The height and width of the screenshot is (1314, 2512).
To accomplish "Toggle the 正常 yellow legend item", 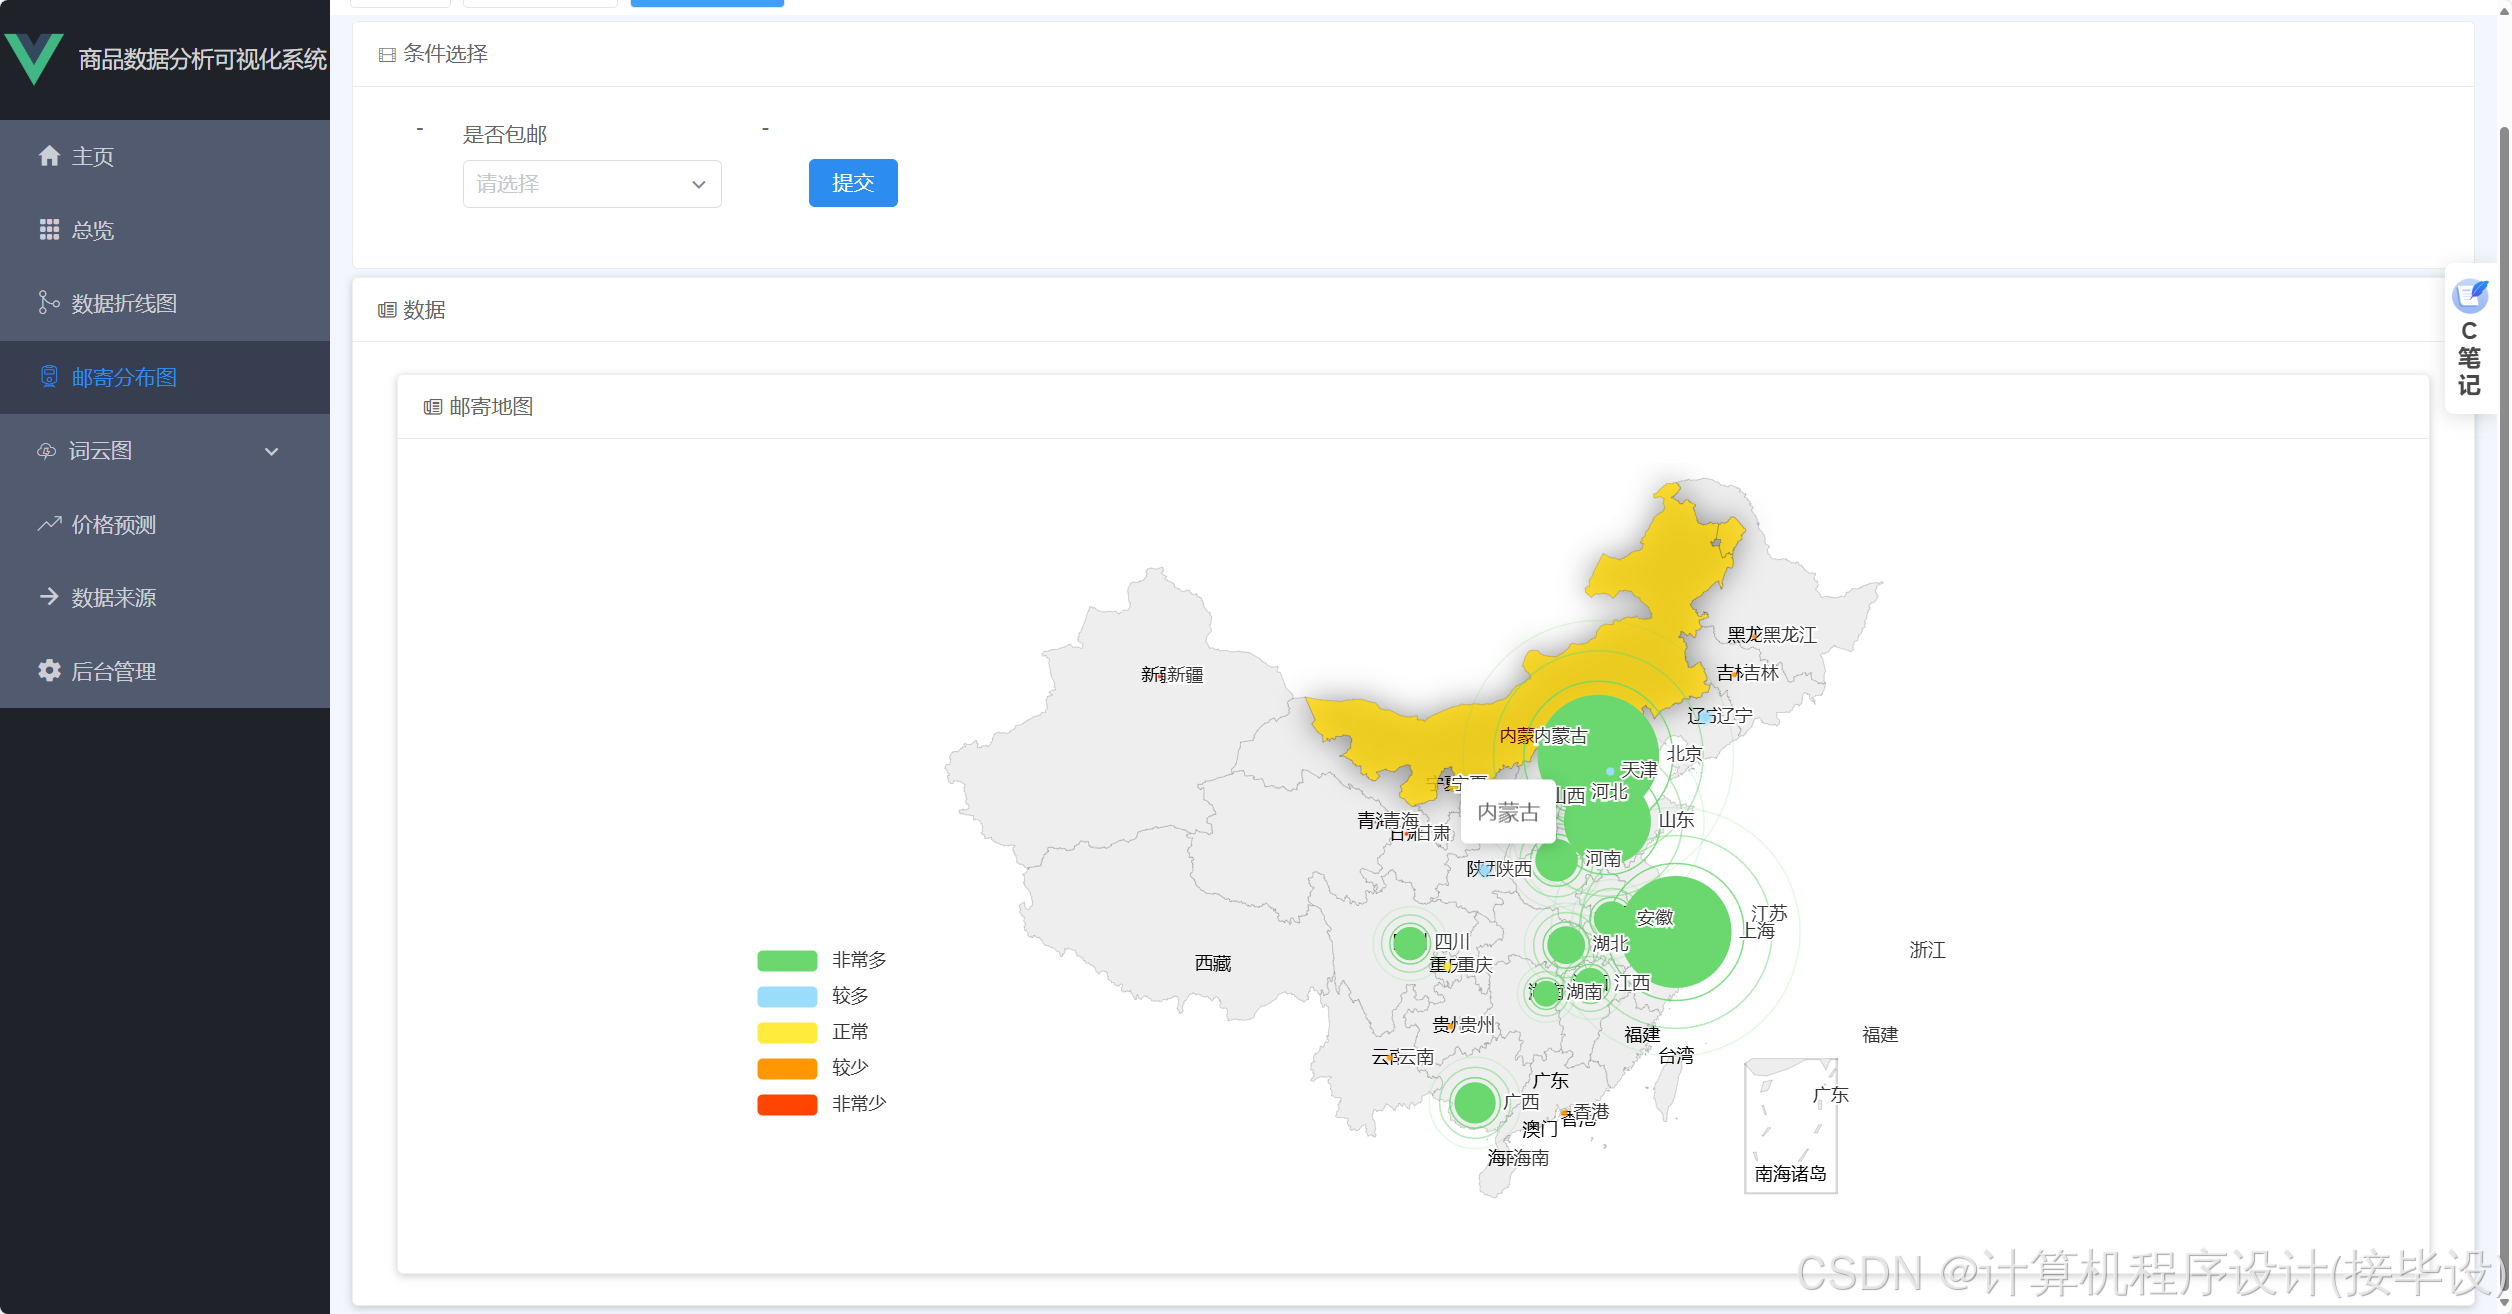I will tap(787, 1032).
